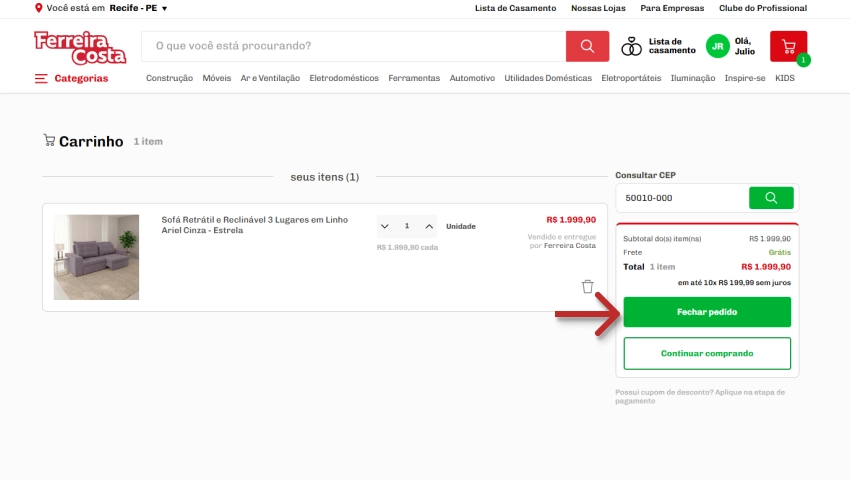Image resolution: width=850 pixels, height=480 pixels.
Task: Click the location pin icon
Action: click(x=38, y=8)
